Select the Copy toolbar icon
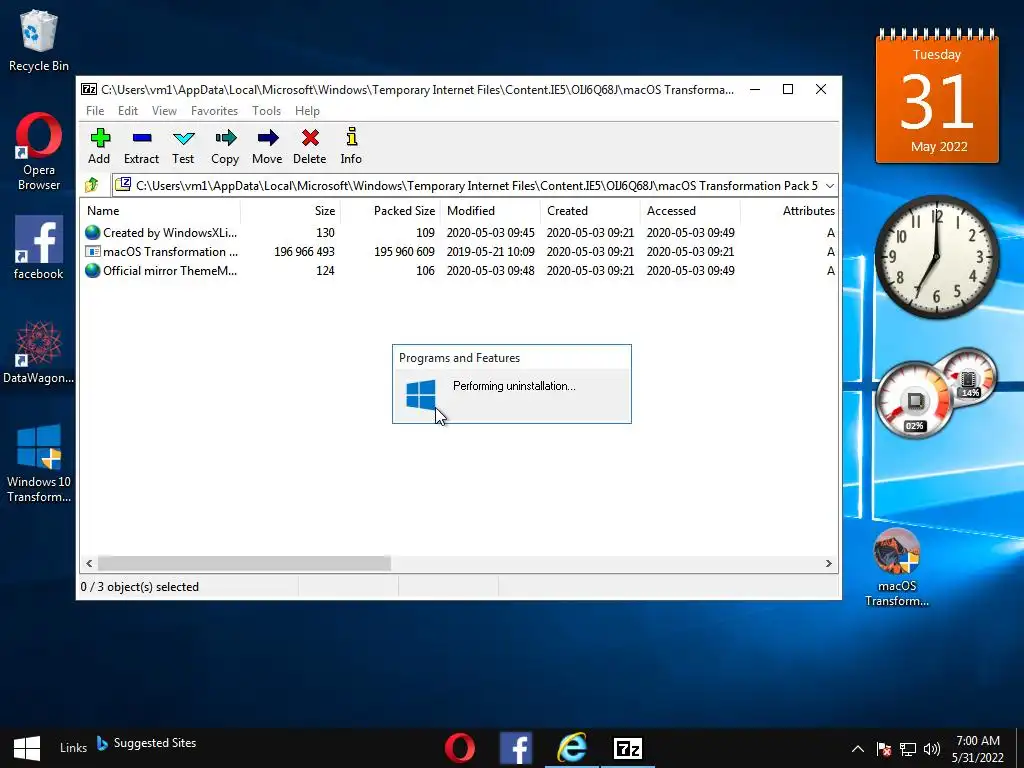The width and height of the screenshot is (1024, 768). point(225,146)
